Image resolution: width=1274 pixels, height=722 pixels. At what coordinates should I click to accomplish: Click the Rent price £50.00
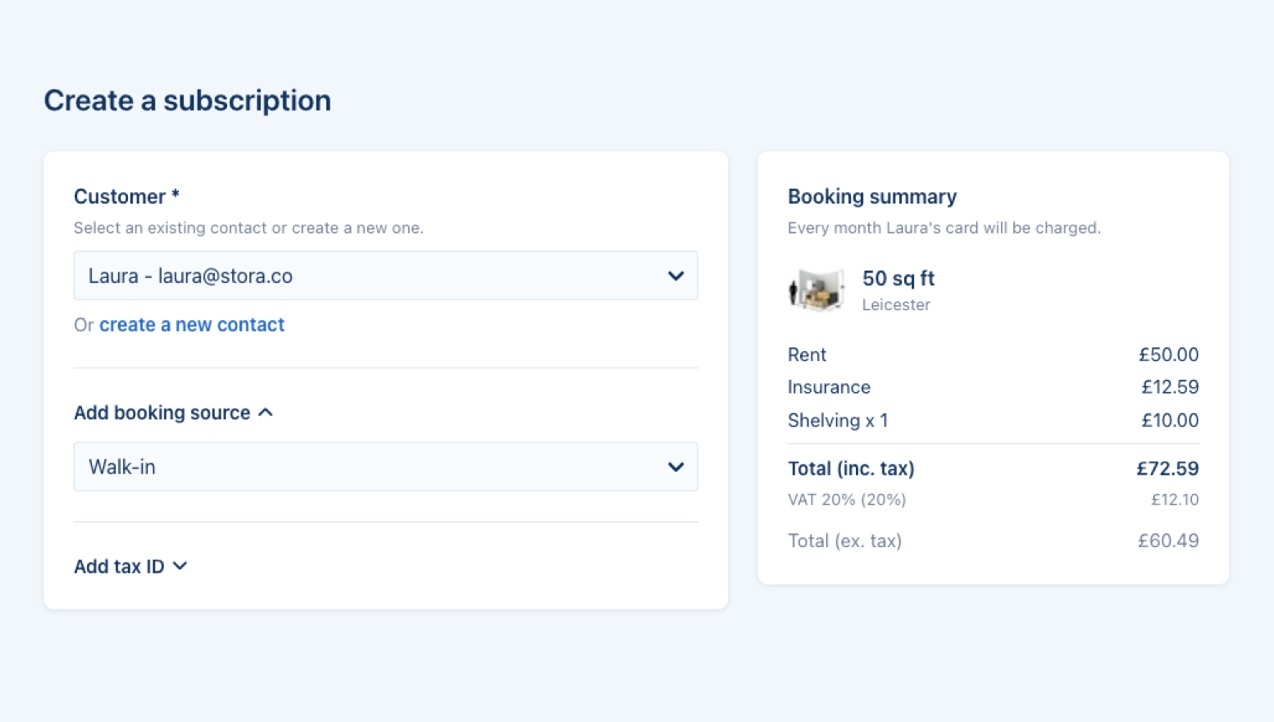(x=1168, y=355)
